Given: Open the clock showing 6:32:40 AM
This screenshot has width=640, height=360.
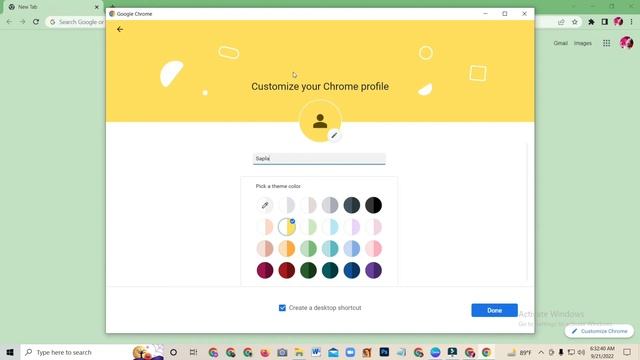Looking at the screenshot, I should [602, 352].
